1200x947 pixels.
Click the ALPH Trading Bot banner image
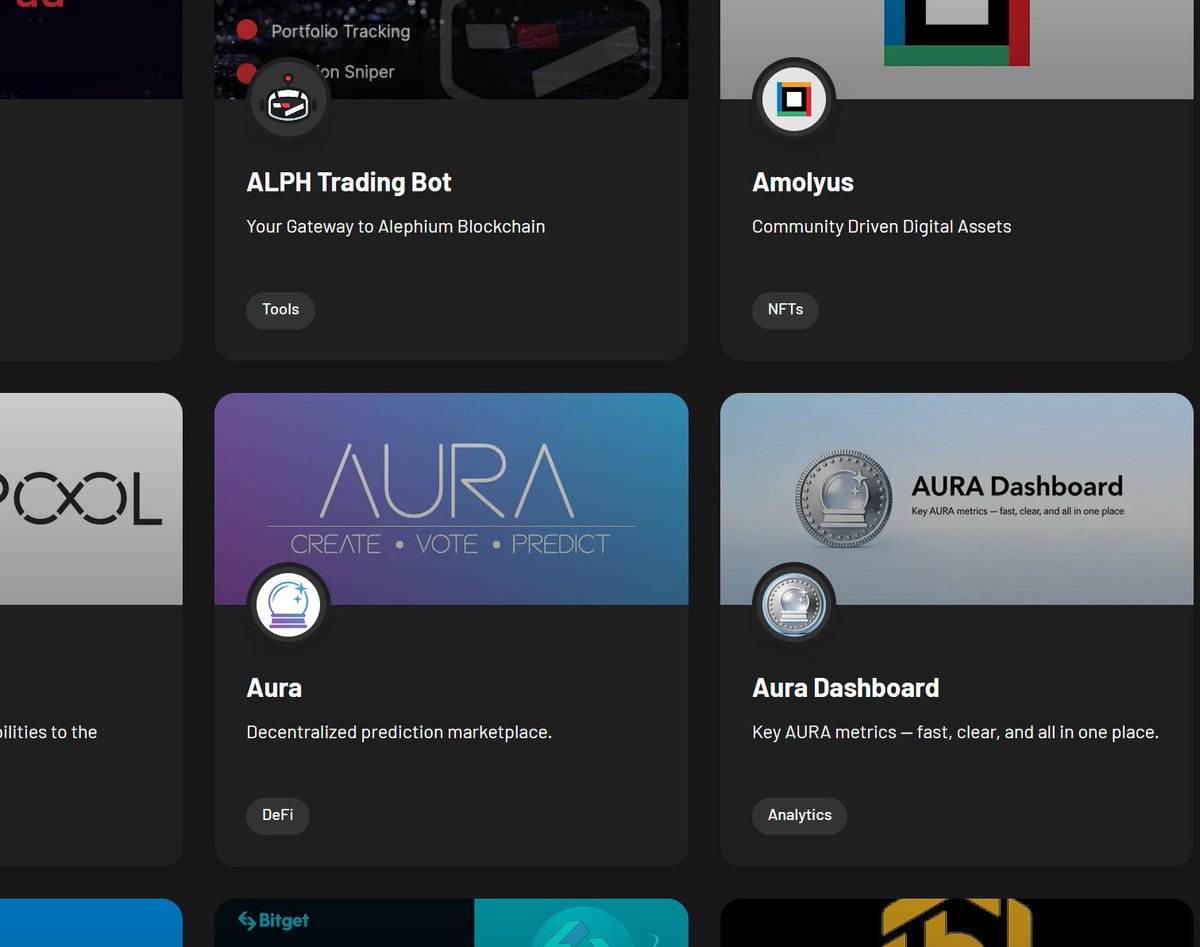pos(451,49)
